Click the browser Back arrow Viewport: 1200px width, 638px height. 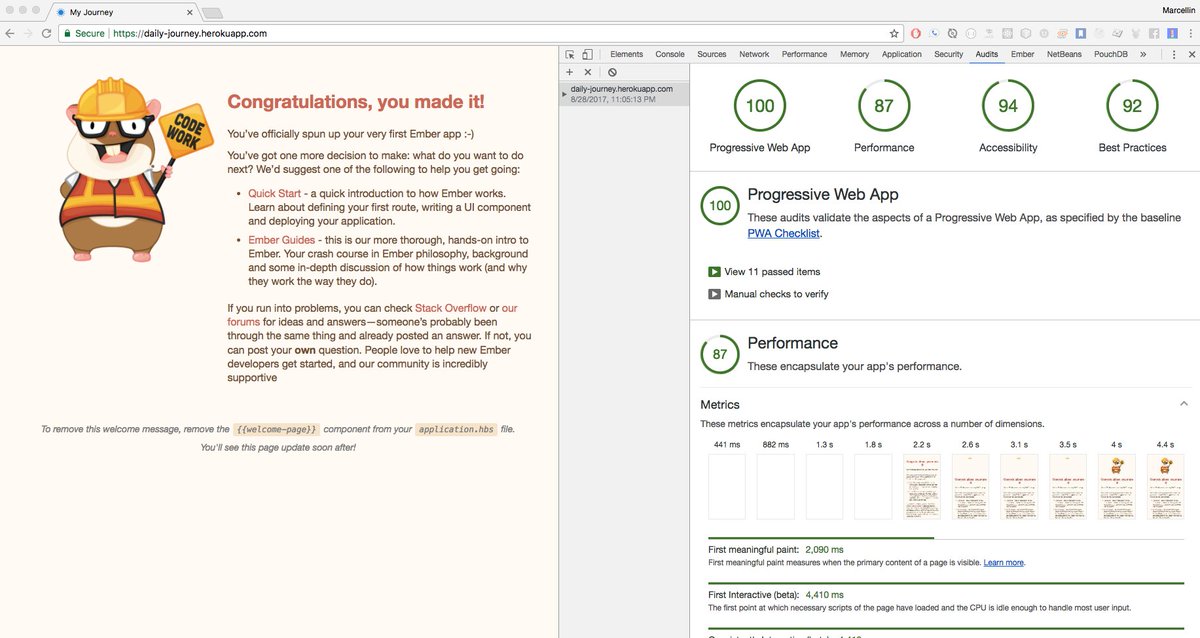click(10, 33)
